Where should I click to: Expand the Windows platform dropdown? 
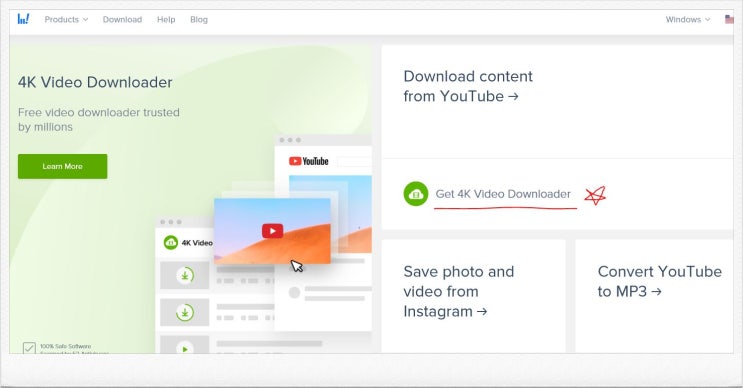[x=688, y=19]
